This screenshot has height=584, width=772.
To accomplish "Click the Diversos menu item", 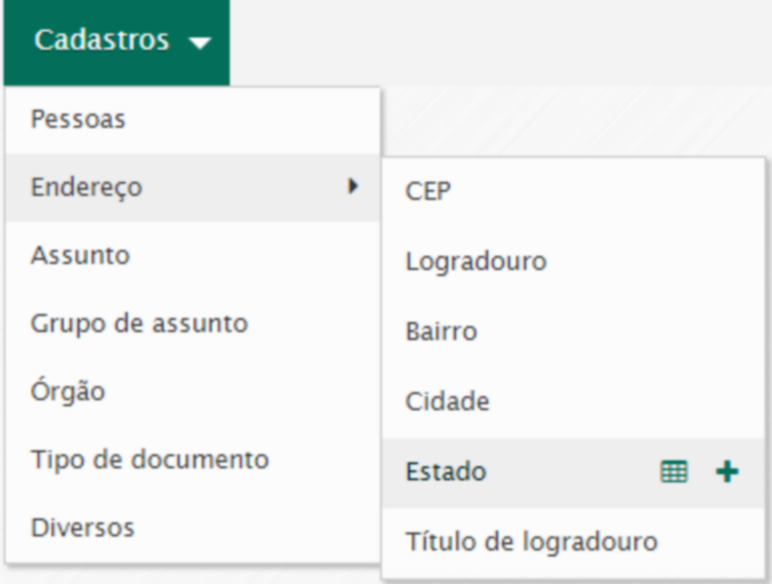I will tap(82, 527).
